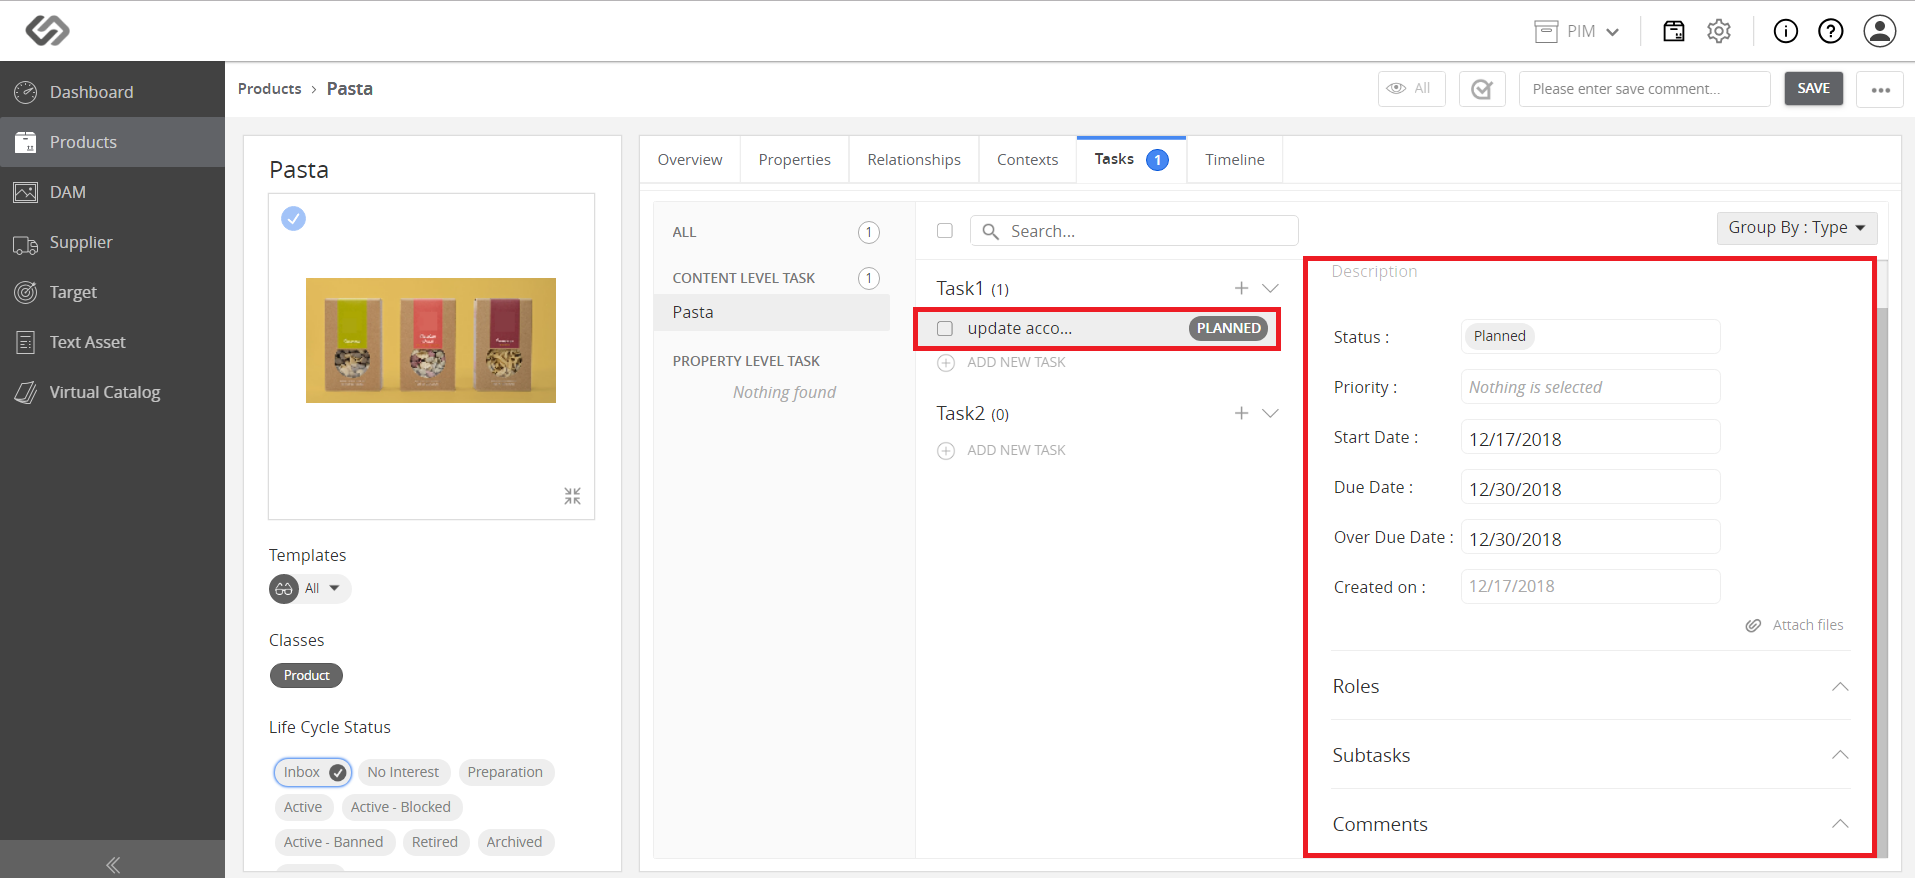Select Preparation life cycle status

pyautogui.click(x=505, y=772)
